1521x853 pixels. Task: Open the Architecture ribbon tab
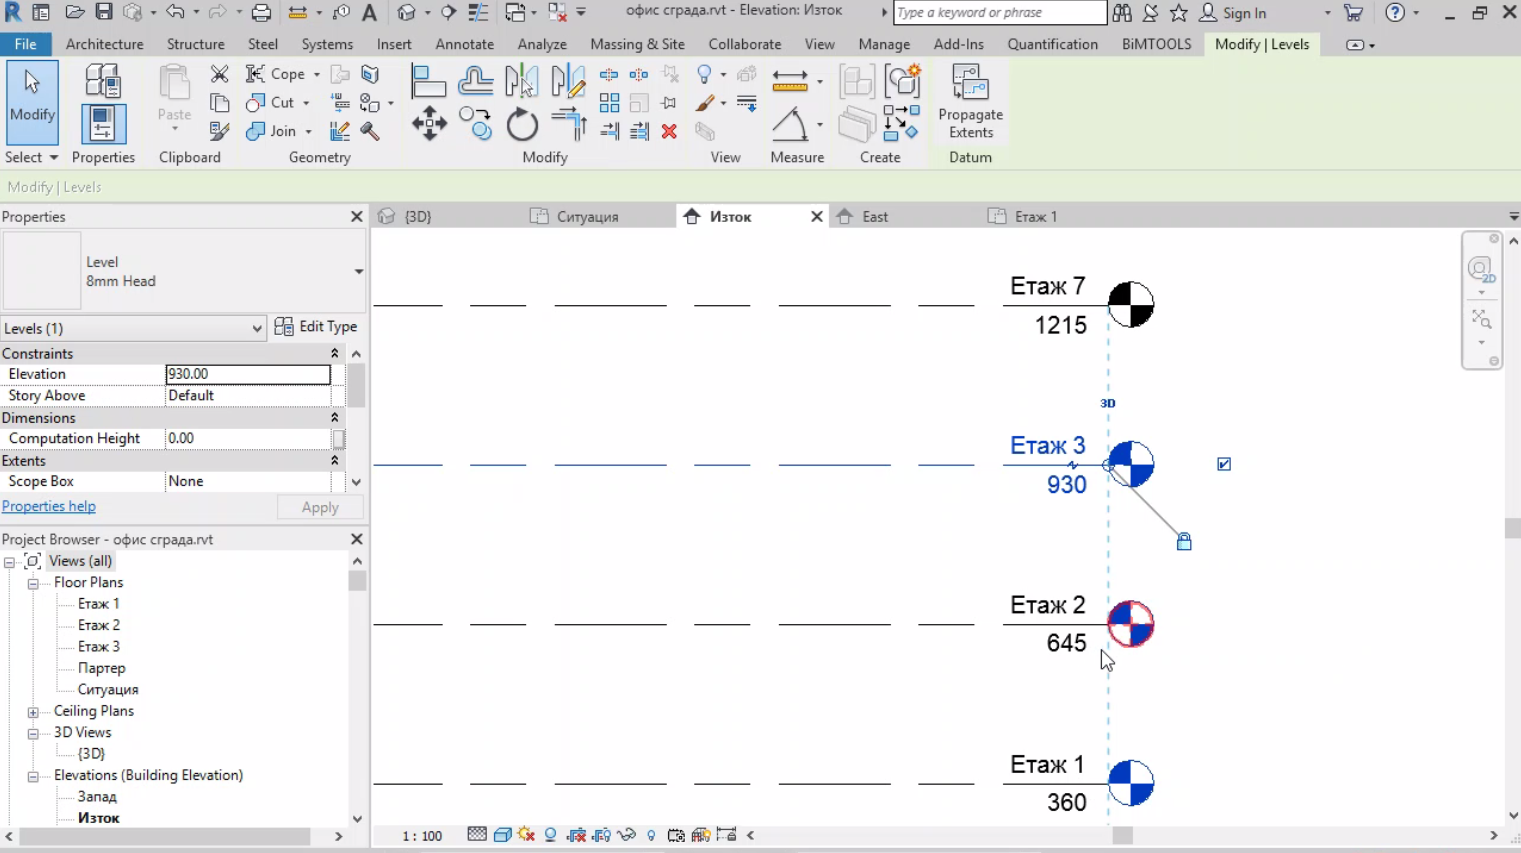tap(104, 44)
